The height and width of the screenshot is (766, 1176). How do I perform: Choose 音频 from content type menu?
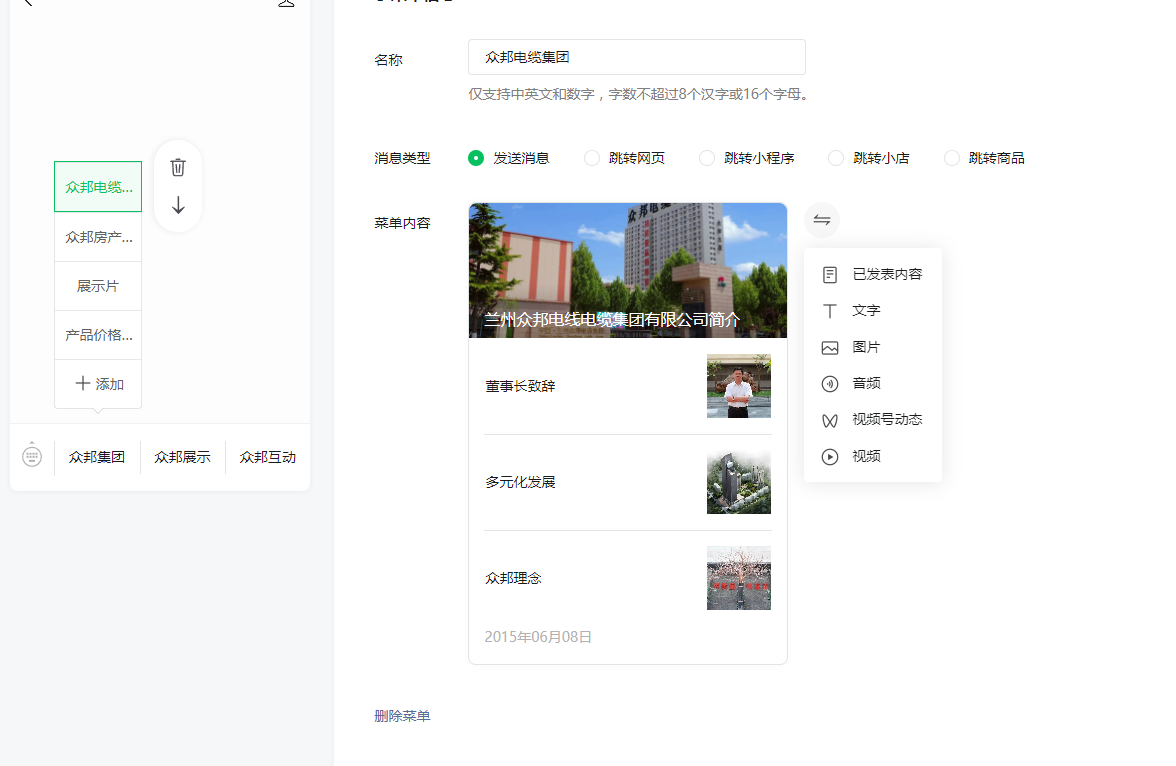(873, 383)
